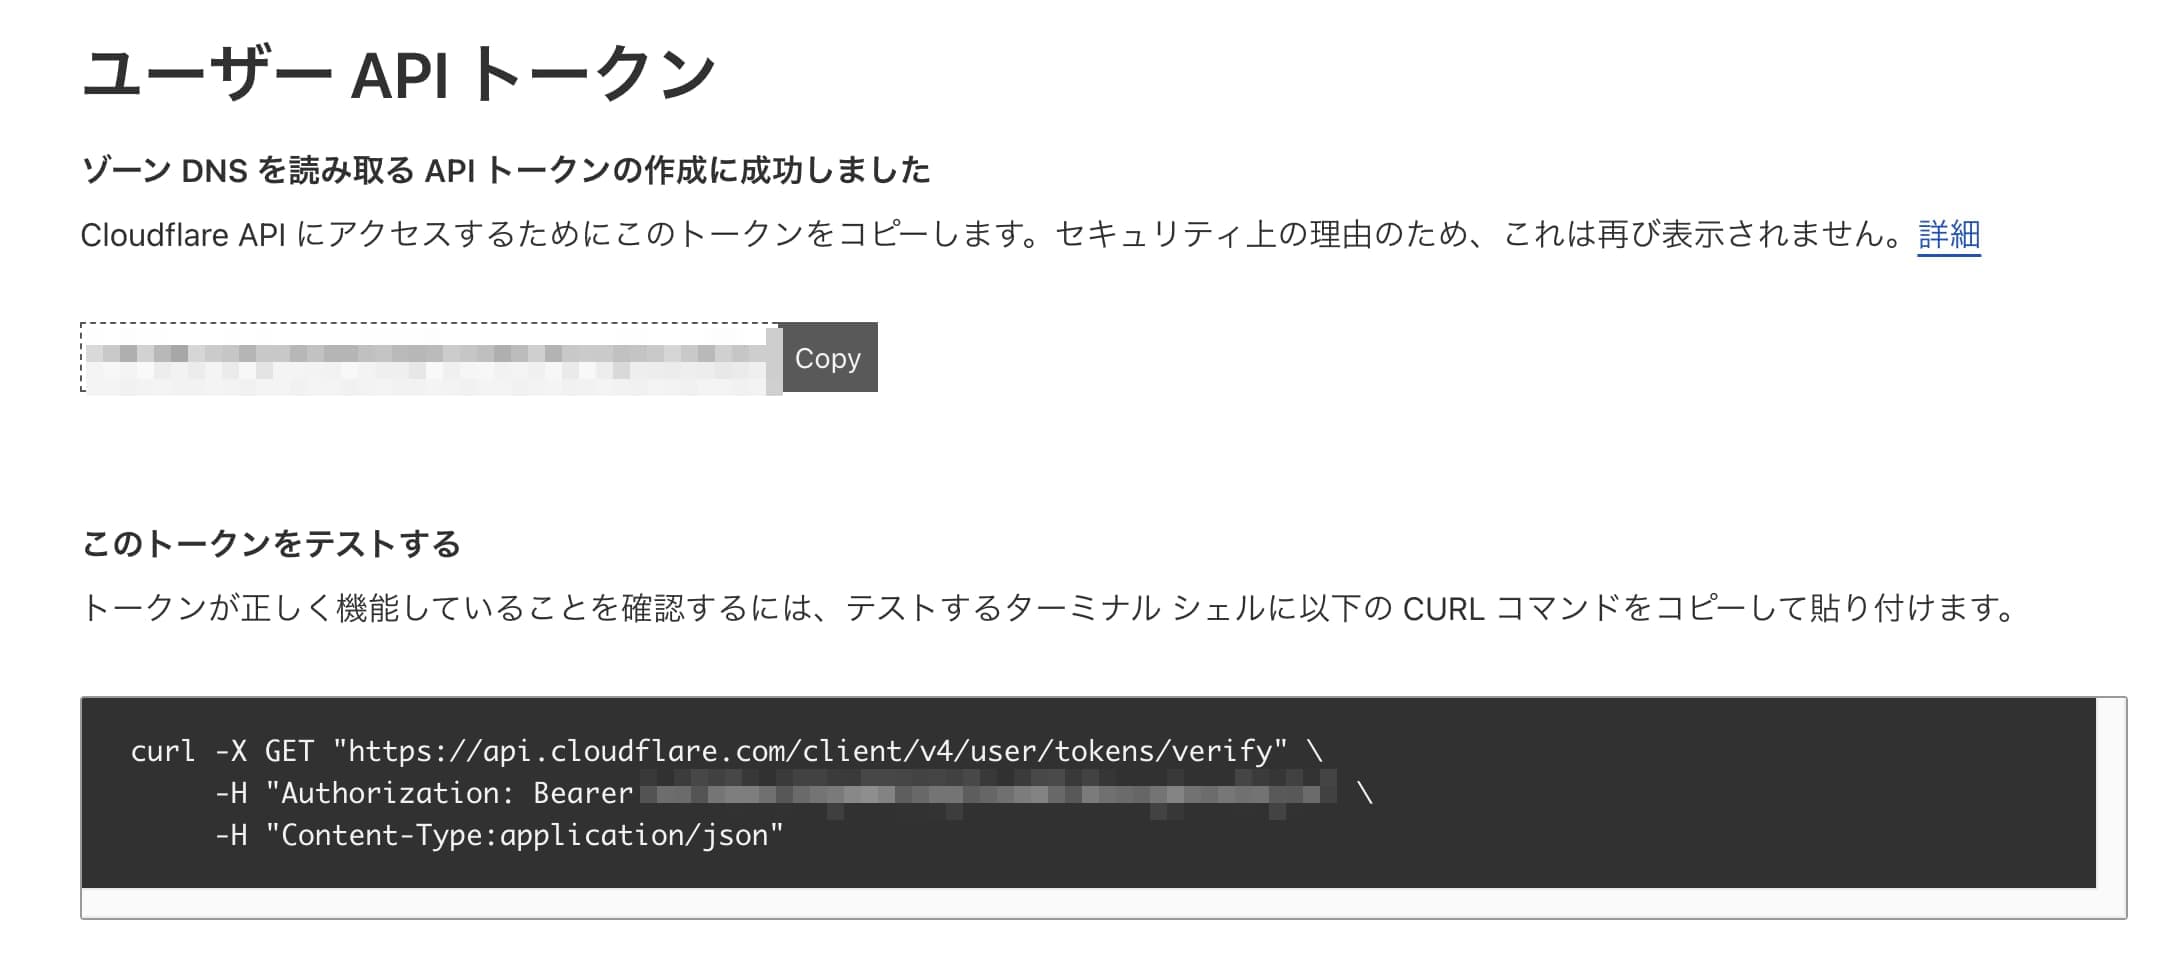
Task: Click the Cloudflare API copy instruction paragraph
Action: [990, 235]
